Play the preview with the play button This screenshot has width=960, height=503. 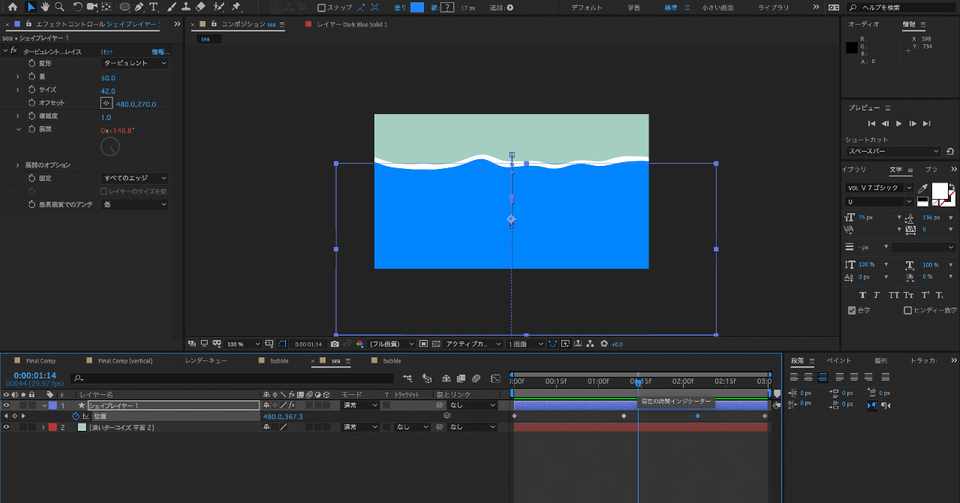[898, 124]
